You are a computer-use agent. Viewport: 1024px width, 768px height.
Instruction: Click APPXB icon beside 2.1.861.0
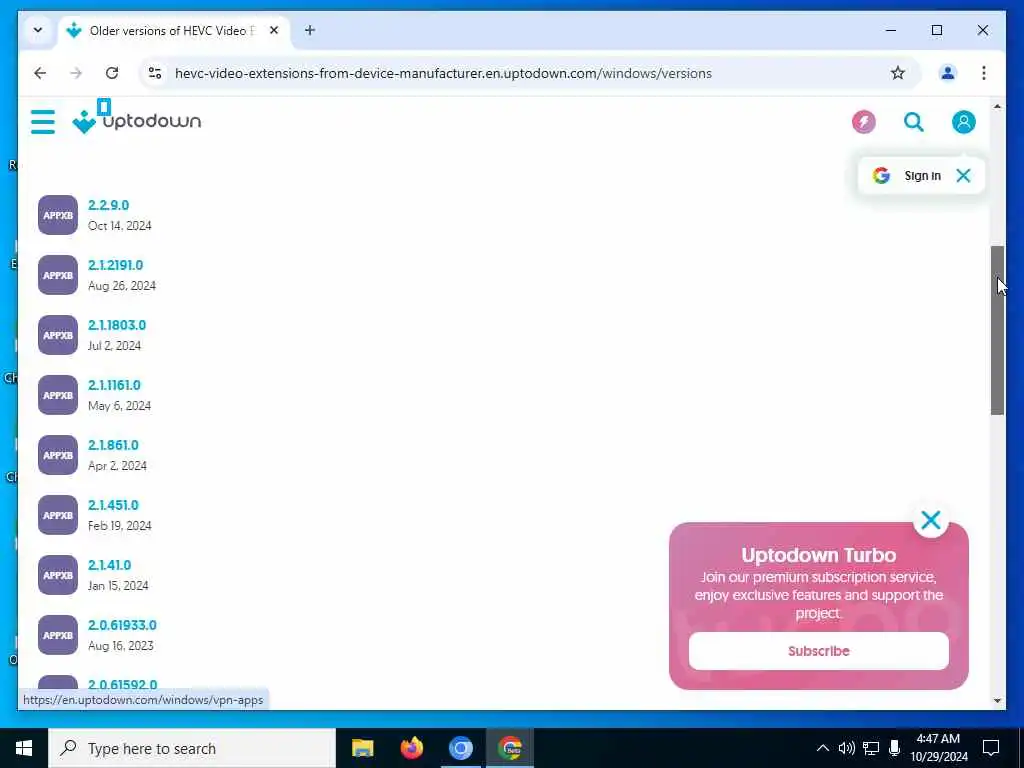tap(57, 455)
